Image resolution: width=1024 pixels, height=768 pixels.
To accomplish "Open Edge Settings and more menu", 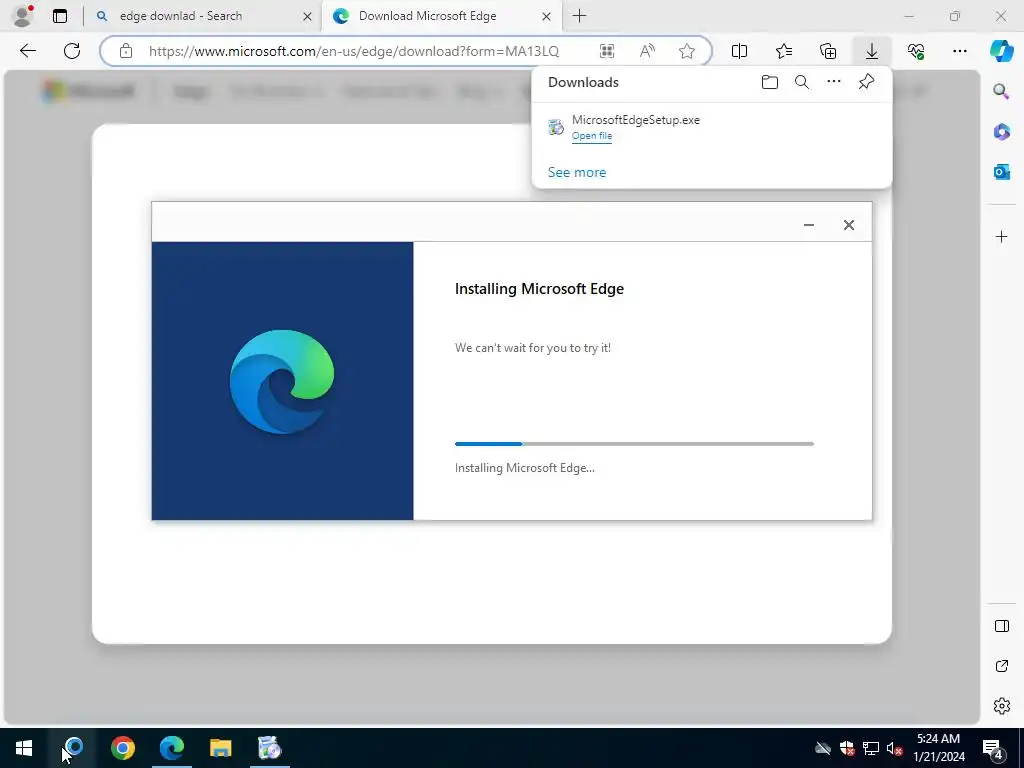I will click(959, 51).
